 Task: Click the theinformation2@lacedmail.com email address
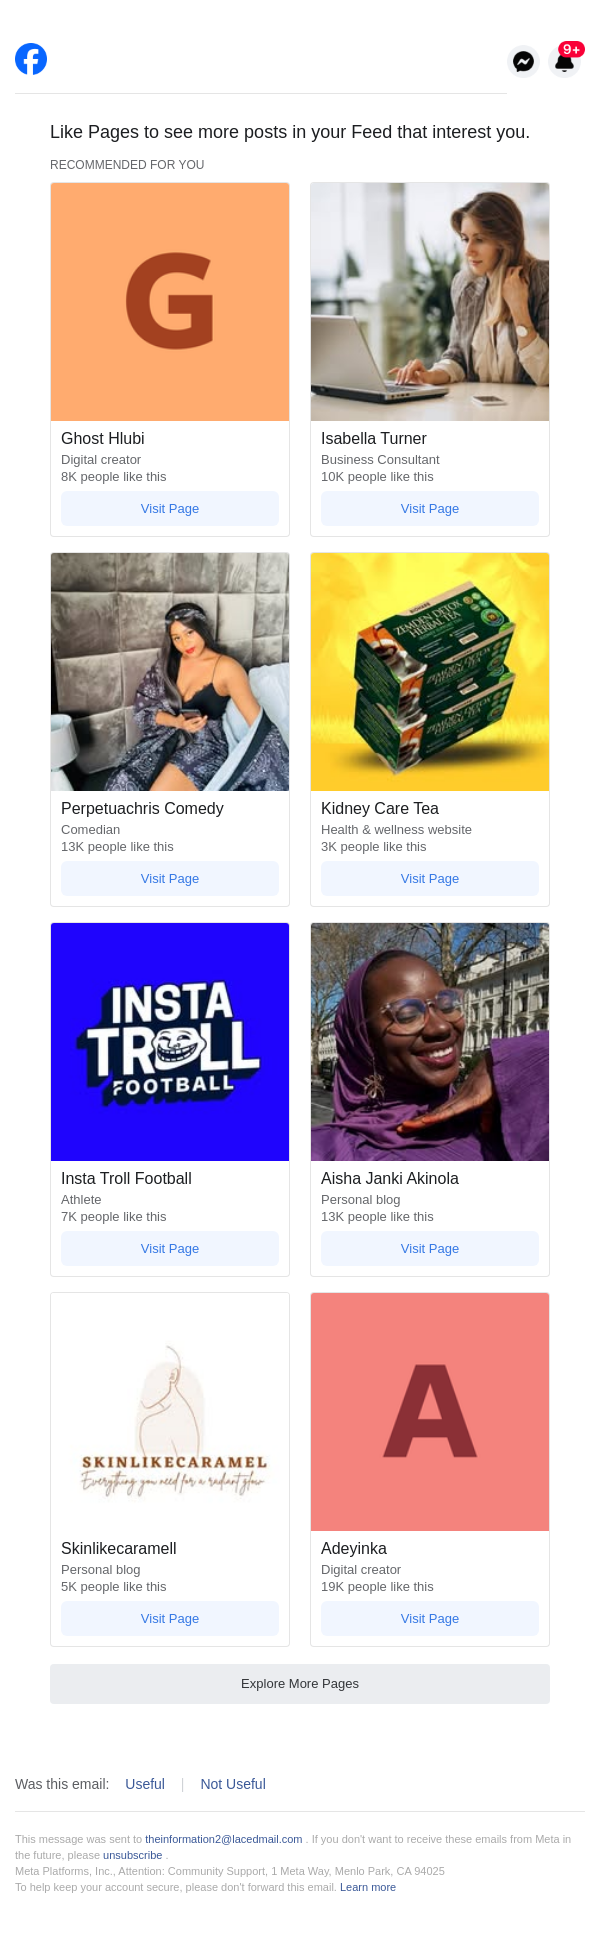point(223,1839)
